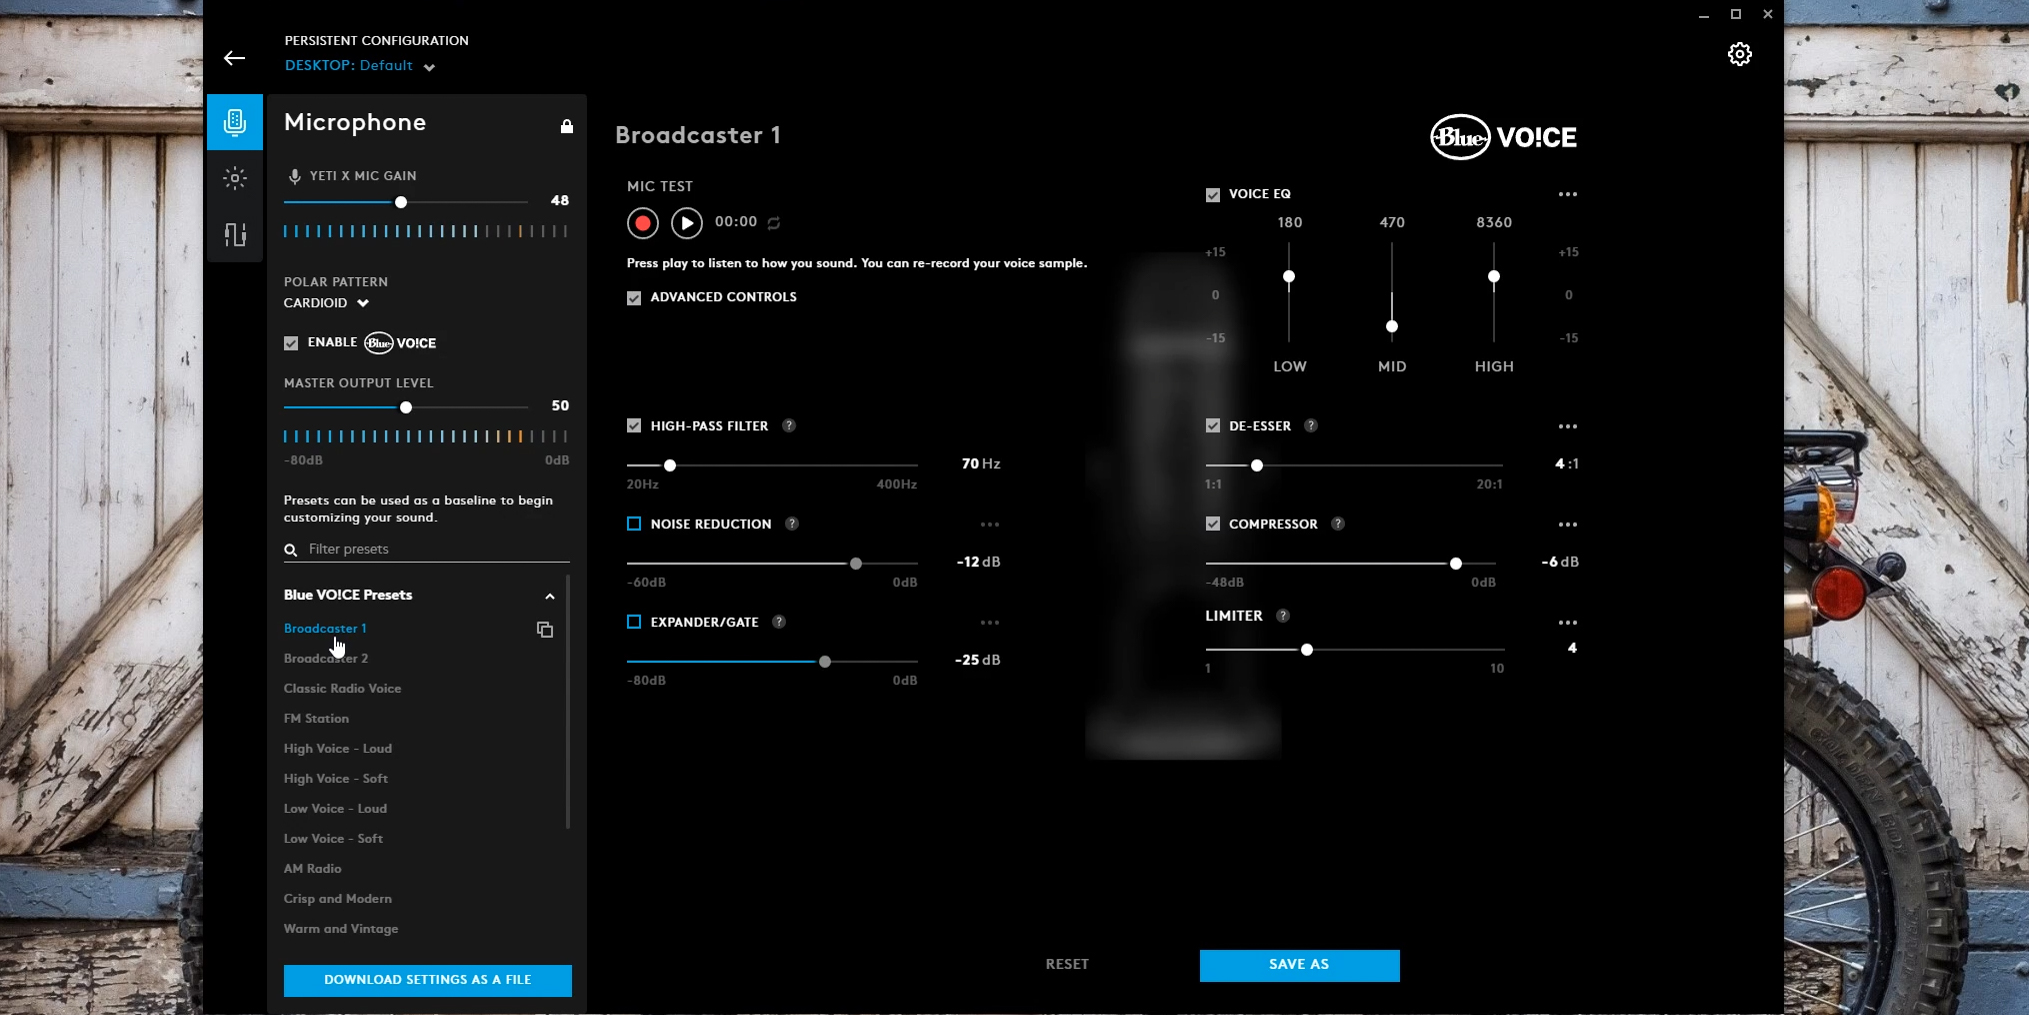This screenshot has width=2029, height=1015.
Task: Open the equalizer/mixer sidebar tab
Action: (x=235, y=235)
